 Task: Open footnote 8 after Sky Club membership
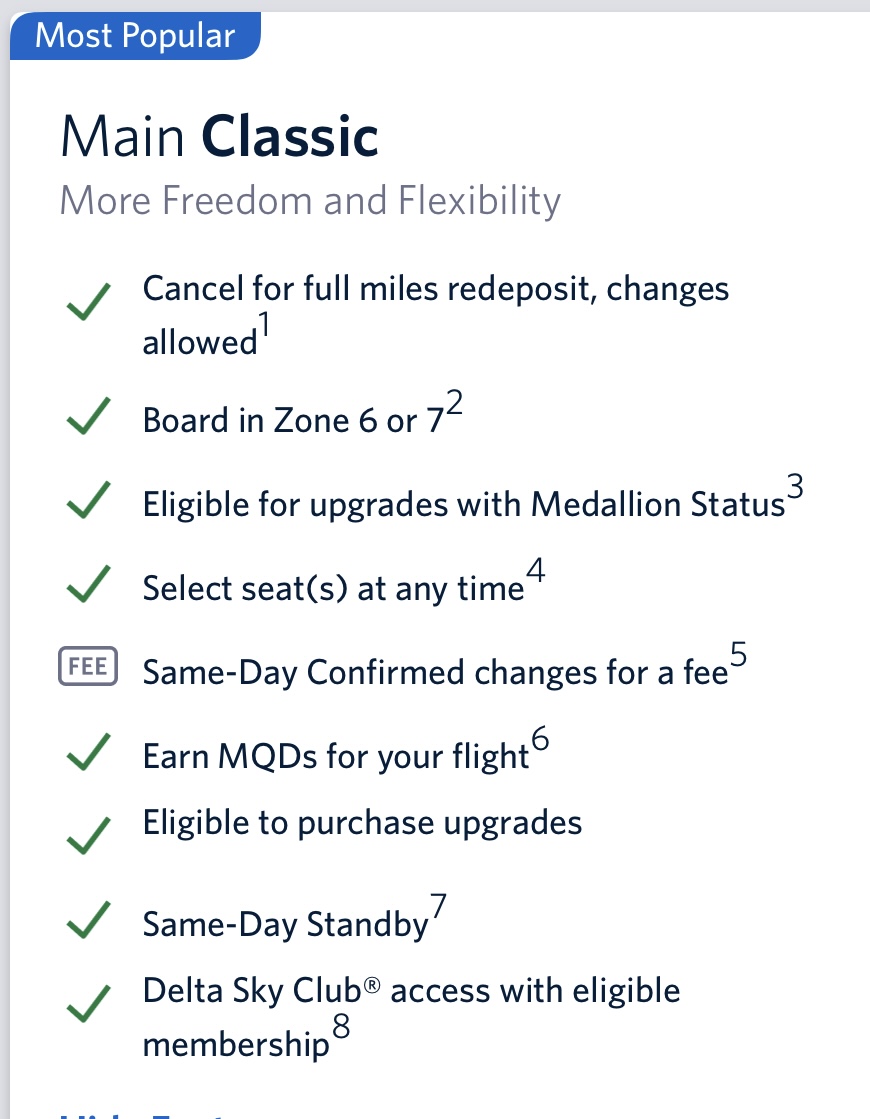(x=341, y=1027)
